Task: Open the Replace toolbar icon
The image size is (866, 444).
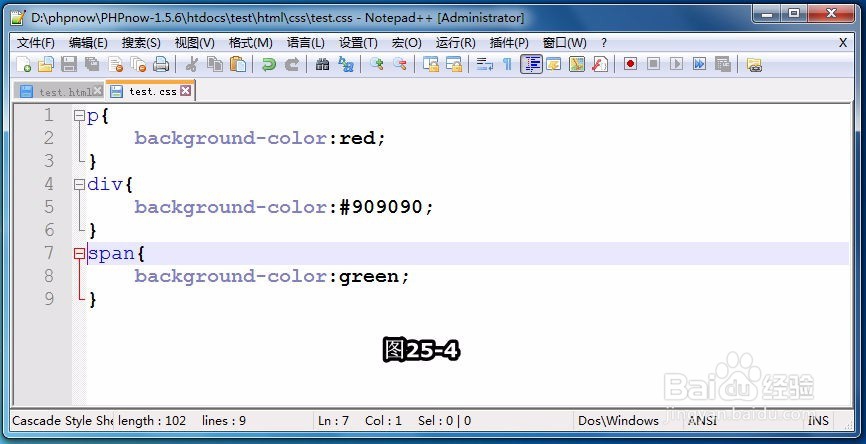Action: tap(346, 65)
